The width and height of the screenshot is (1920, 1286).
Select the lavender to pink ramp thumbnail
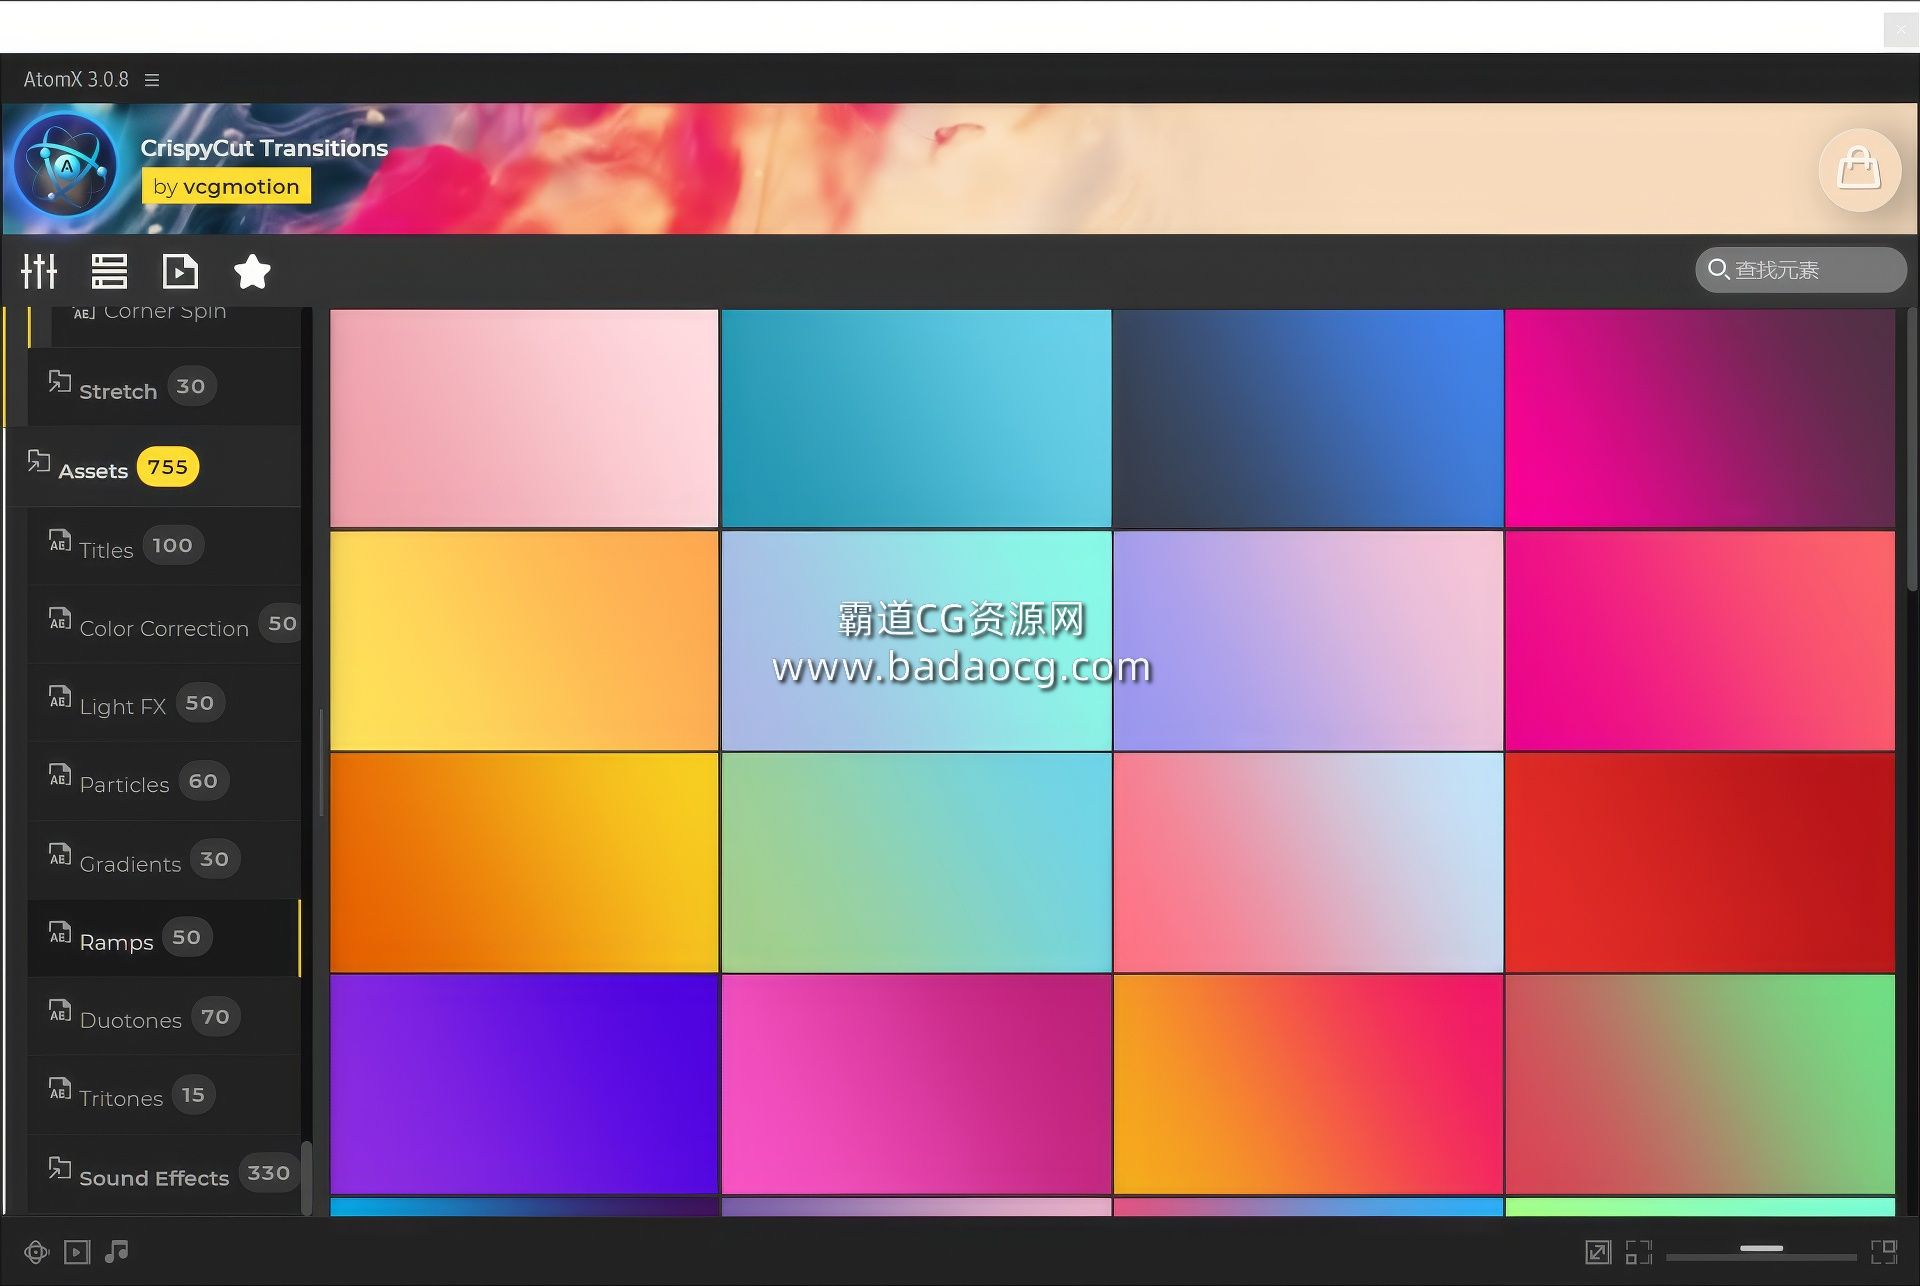click(1308, 641)
